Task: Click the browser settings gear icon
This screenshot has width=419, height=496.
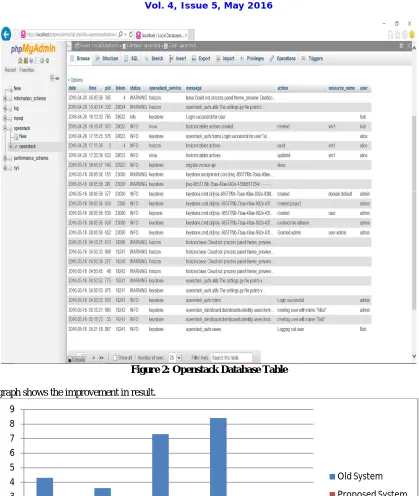Action: click(x=405, y=34)
